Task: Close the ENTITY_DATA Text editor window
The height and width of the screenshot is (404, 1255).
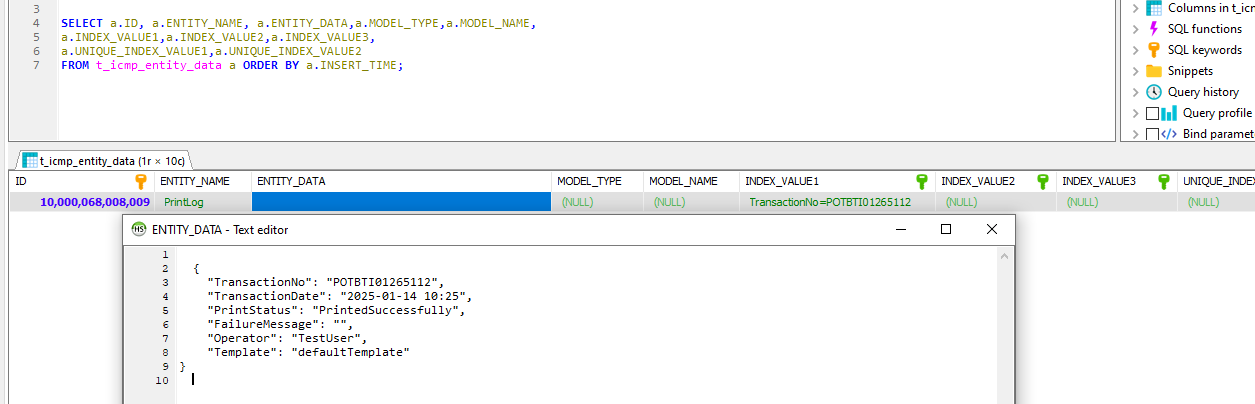Action: [992, 229]
